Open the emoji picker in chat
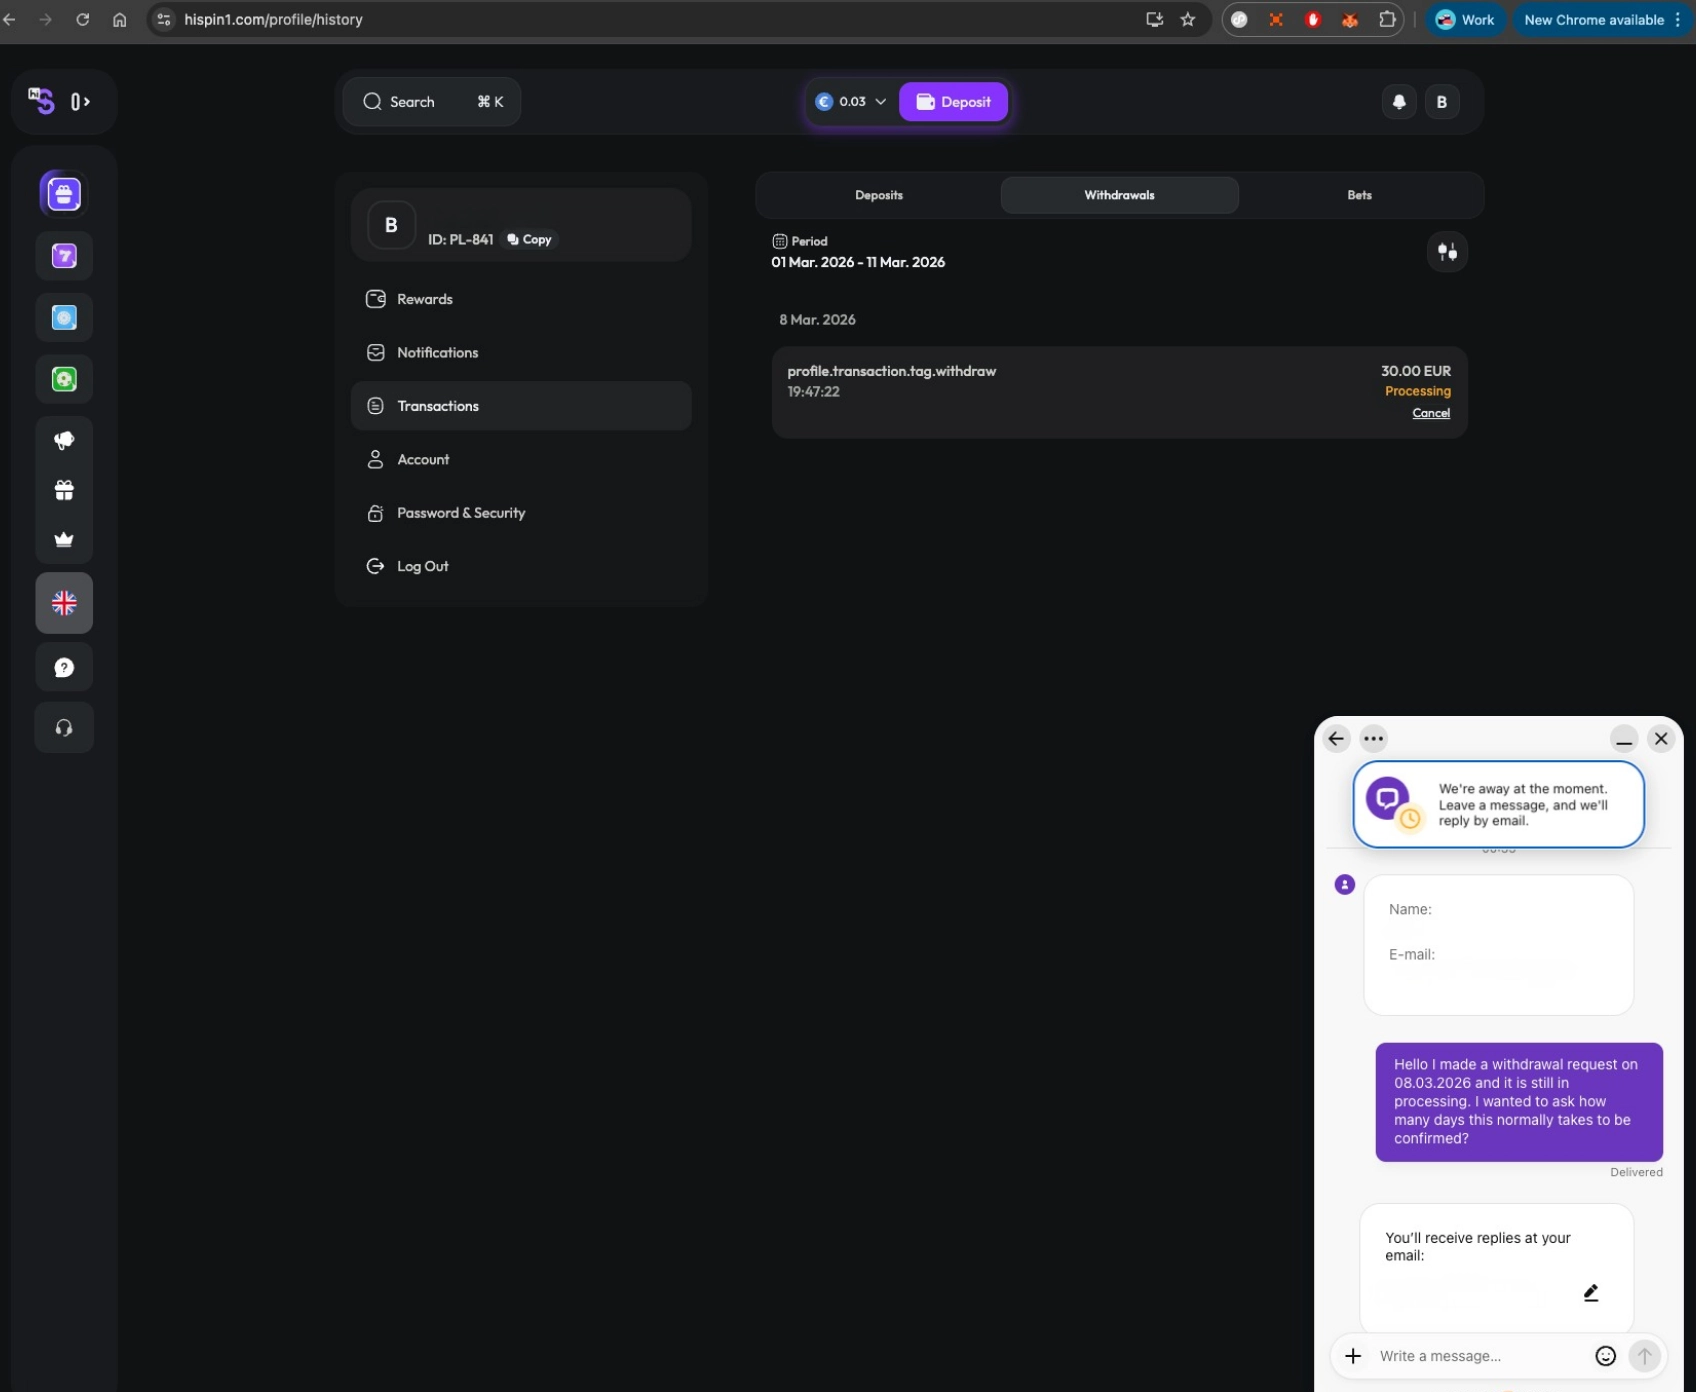 [1605, 1356]
